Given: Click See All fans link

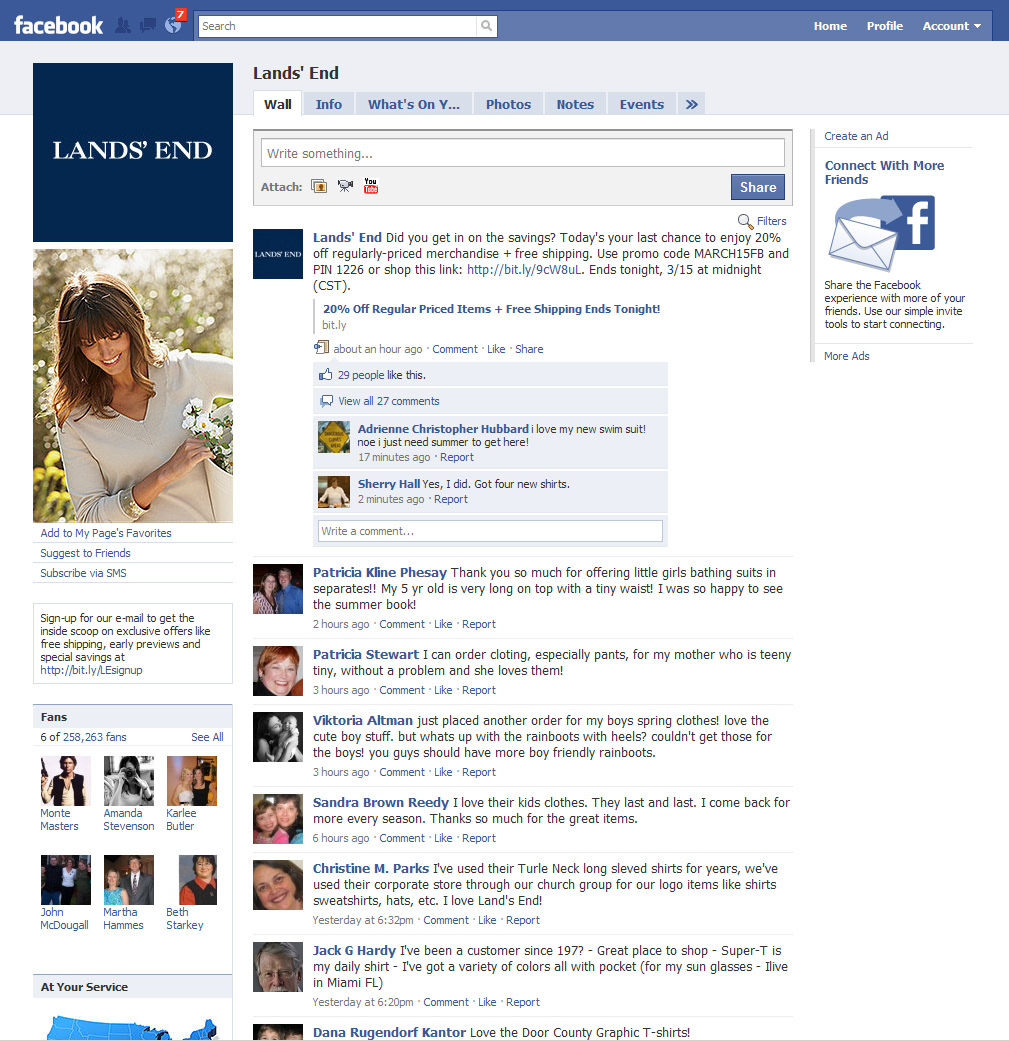Looking at the screenshot, I should coord(207,737).
